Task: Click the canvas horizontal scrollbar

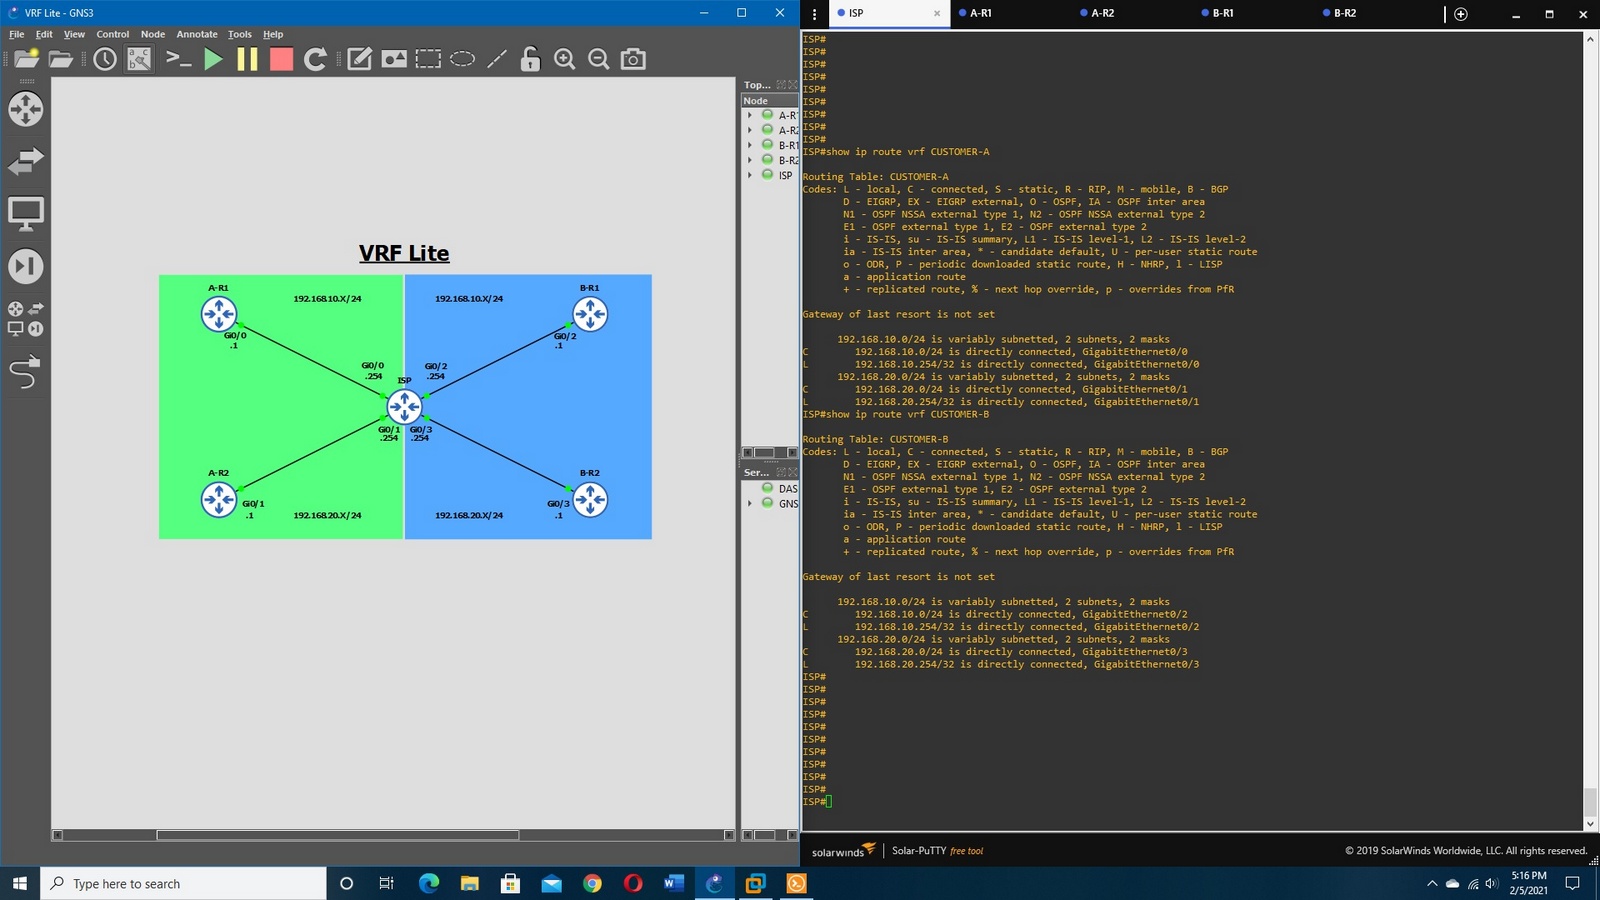Action: [x=337, y=835]
